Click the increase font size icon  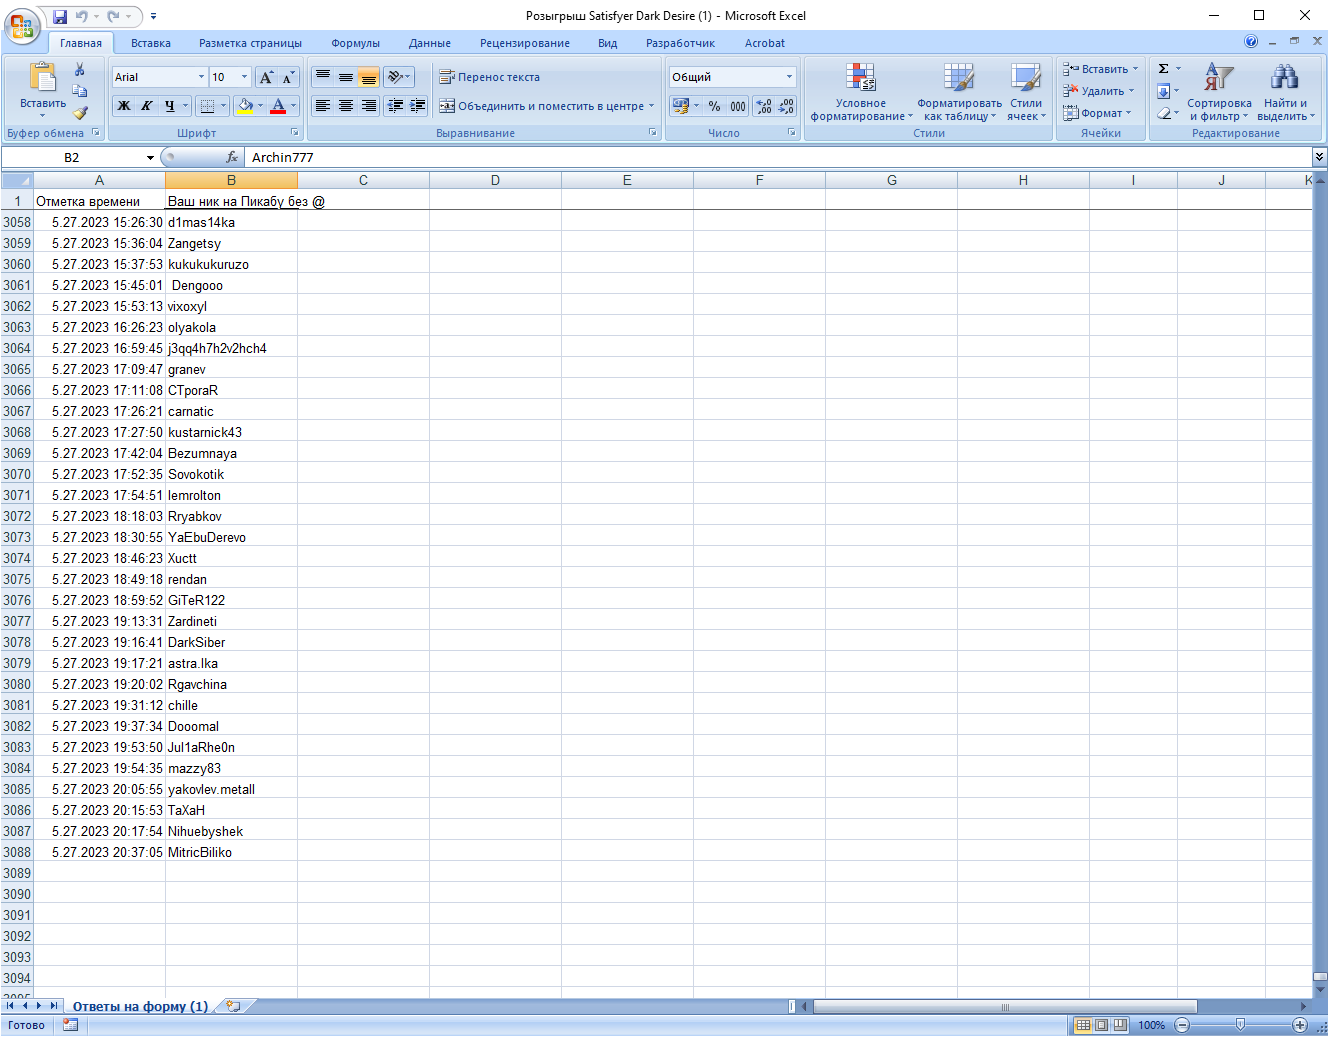[266, 77]
